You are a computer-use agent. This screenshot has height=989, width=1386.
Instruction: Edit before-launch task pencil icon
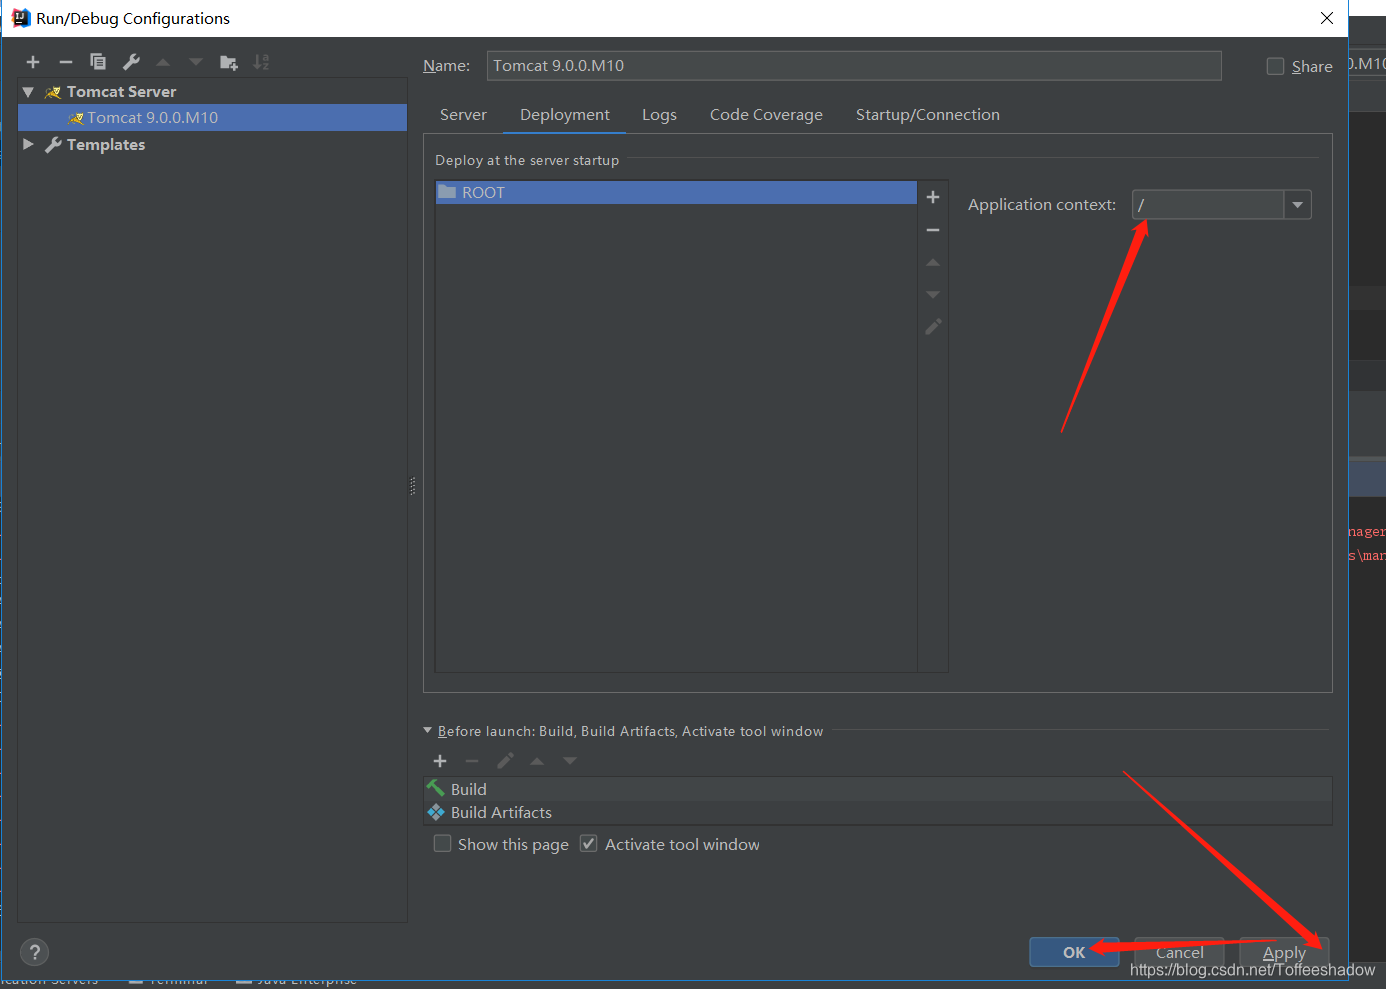505,761
